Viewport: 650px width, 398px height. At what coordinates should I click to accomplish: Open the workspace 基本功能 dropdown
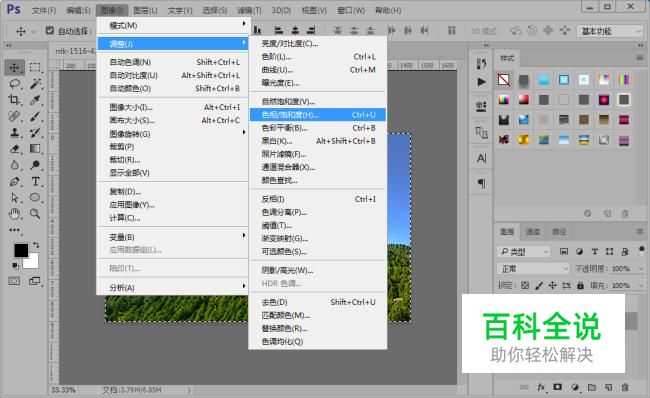coord(609,31)
